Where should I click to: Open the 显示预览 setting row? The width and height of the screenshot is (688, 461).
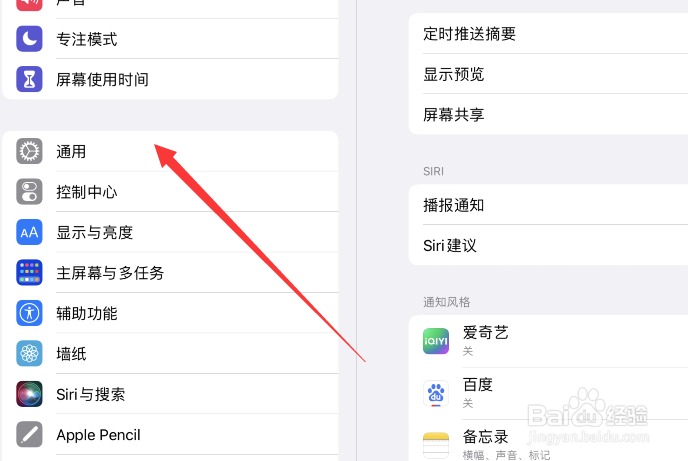(x=548, y=74)
